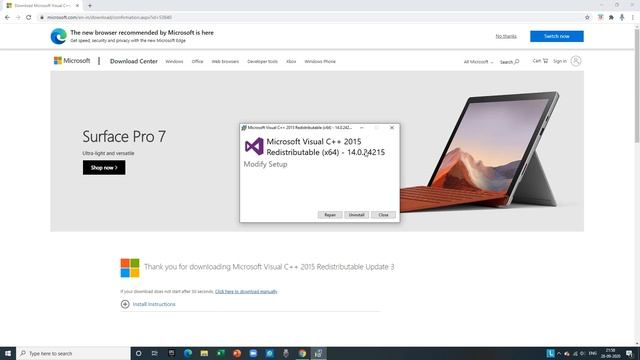The image size is (640, 360).
Task: Click the active installer icon on taskbar
Action: (318, 353)
